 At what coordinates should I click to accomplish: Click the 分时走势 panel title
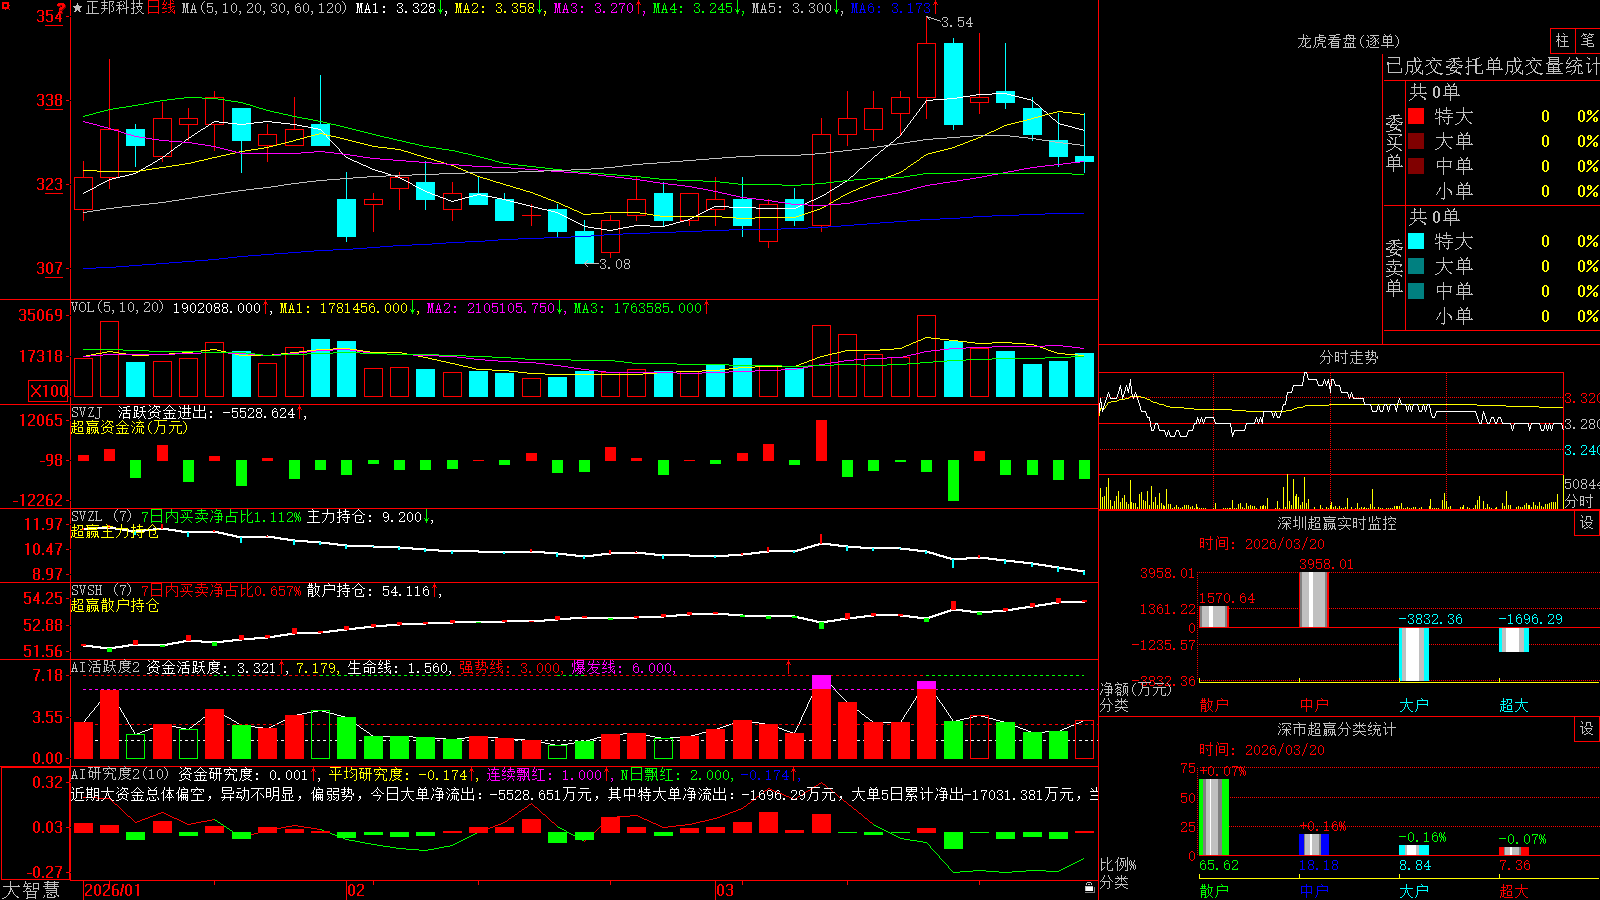(1349, 357)
